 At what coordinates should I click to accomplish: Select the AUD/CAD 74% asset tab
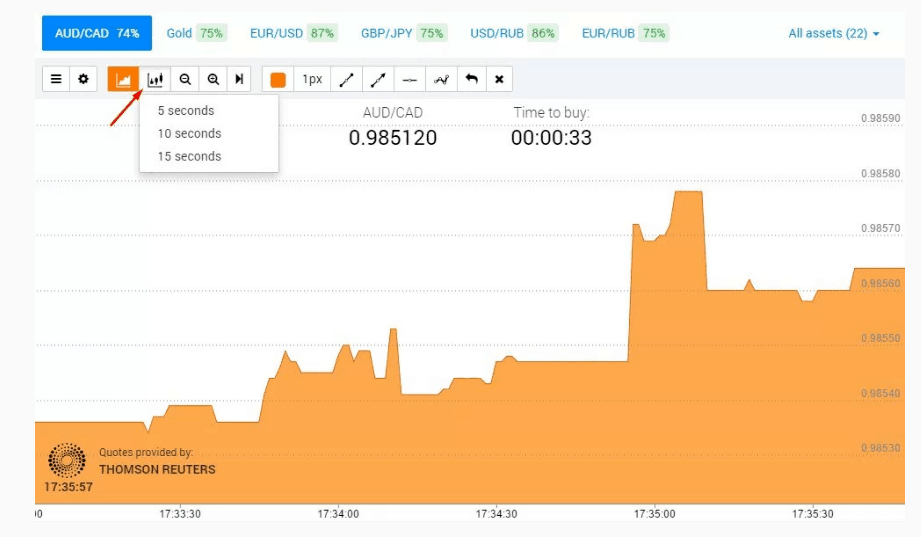tap(97, 33)
